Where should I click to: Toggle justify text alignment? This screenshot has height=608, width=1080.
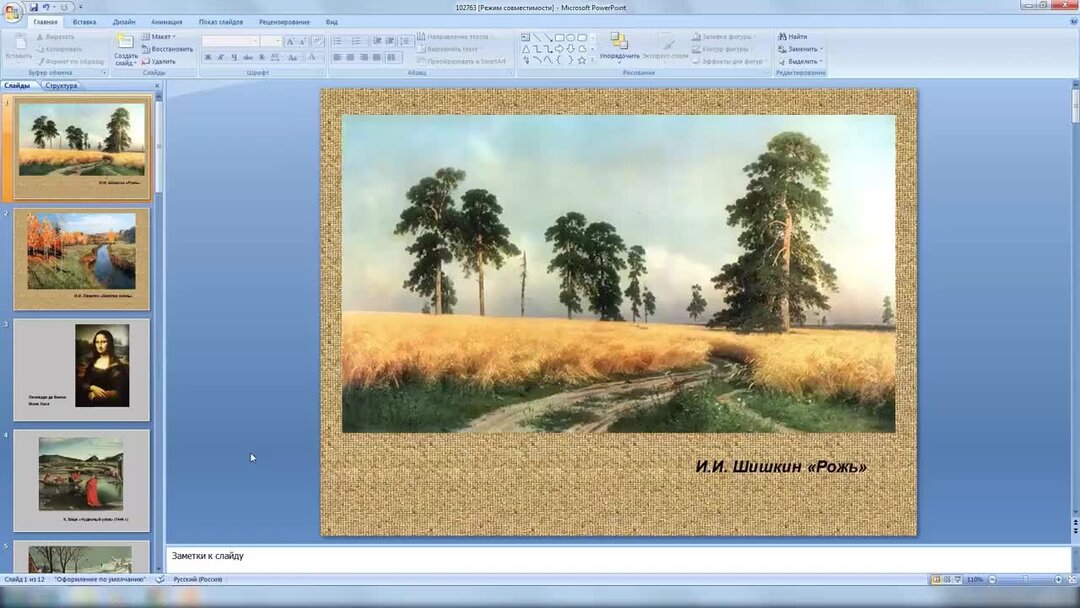(x=377, y=58)
